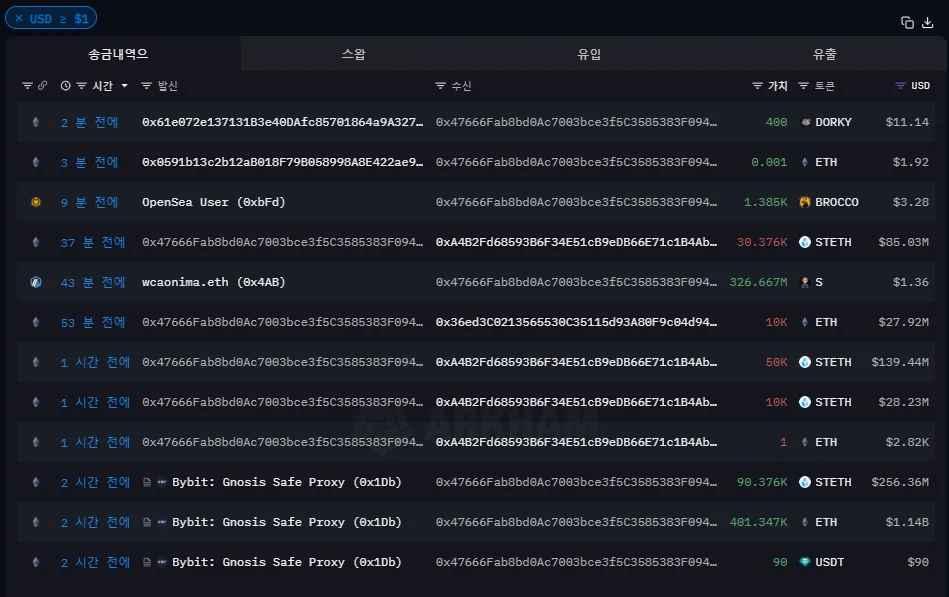Open the 유출 tab
The height and width of the screenshot is (597, 949).
pyautogui.click(x=825, y=54)
